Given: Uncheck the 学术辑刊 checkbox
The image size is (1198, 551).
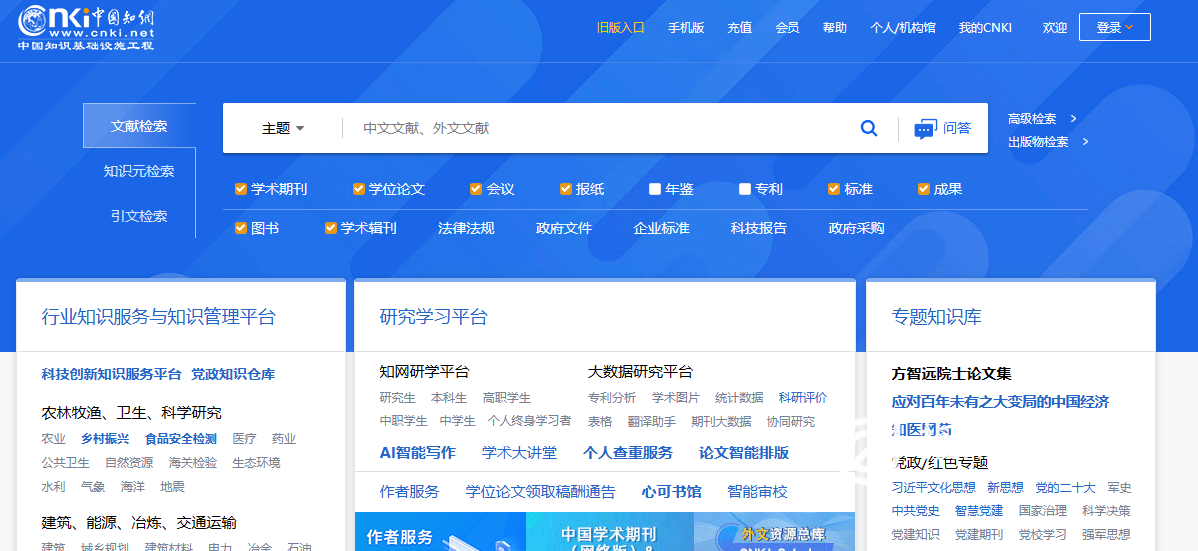Looking at the screenshot, I should (331, 228).
